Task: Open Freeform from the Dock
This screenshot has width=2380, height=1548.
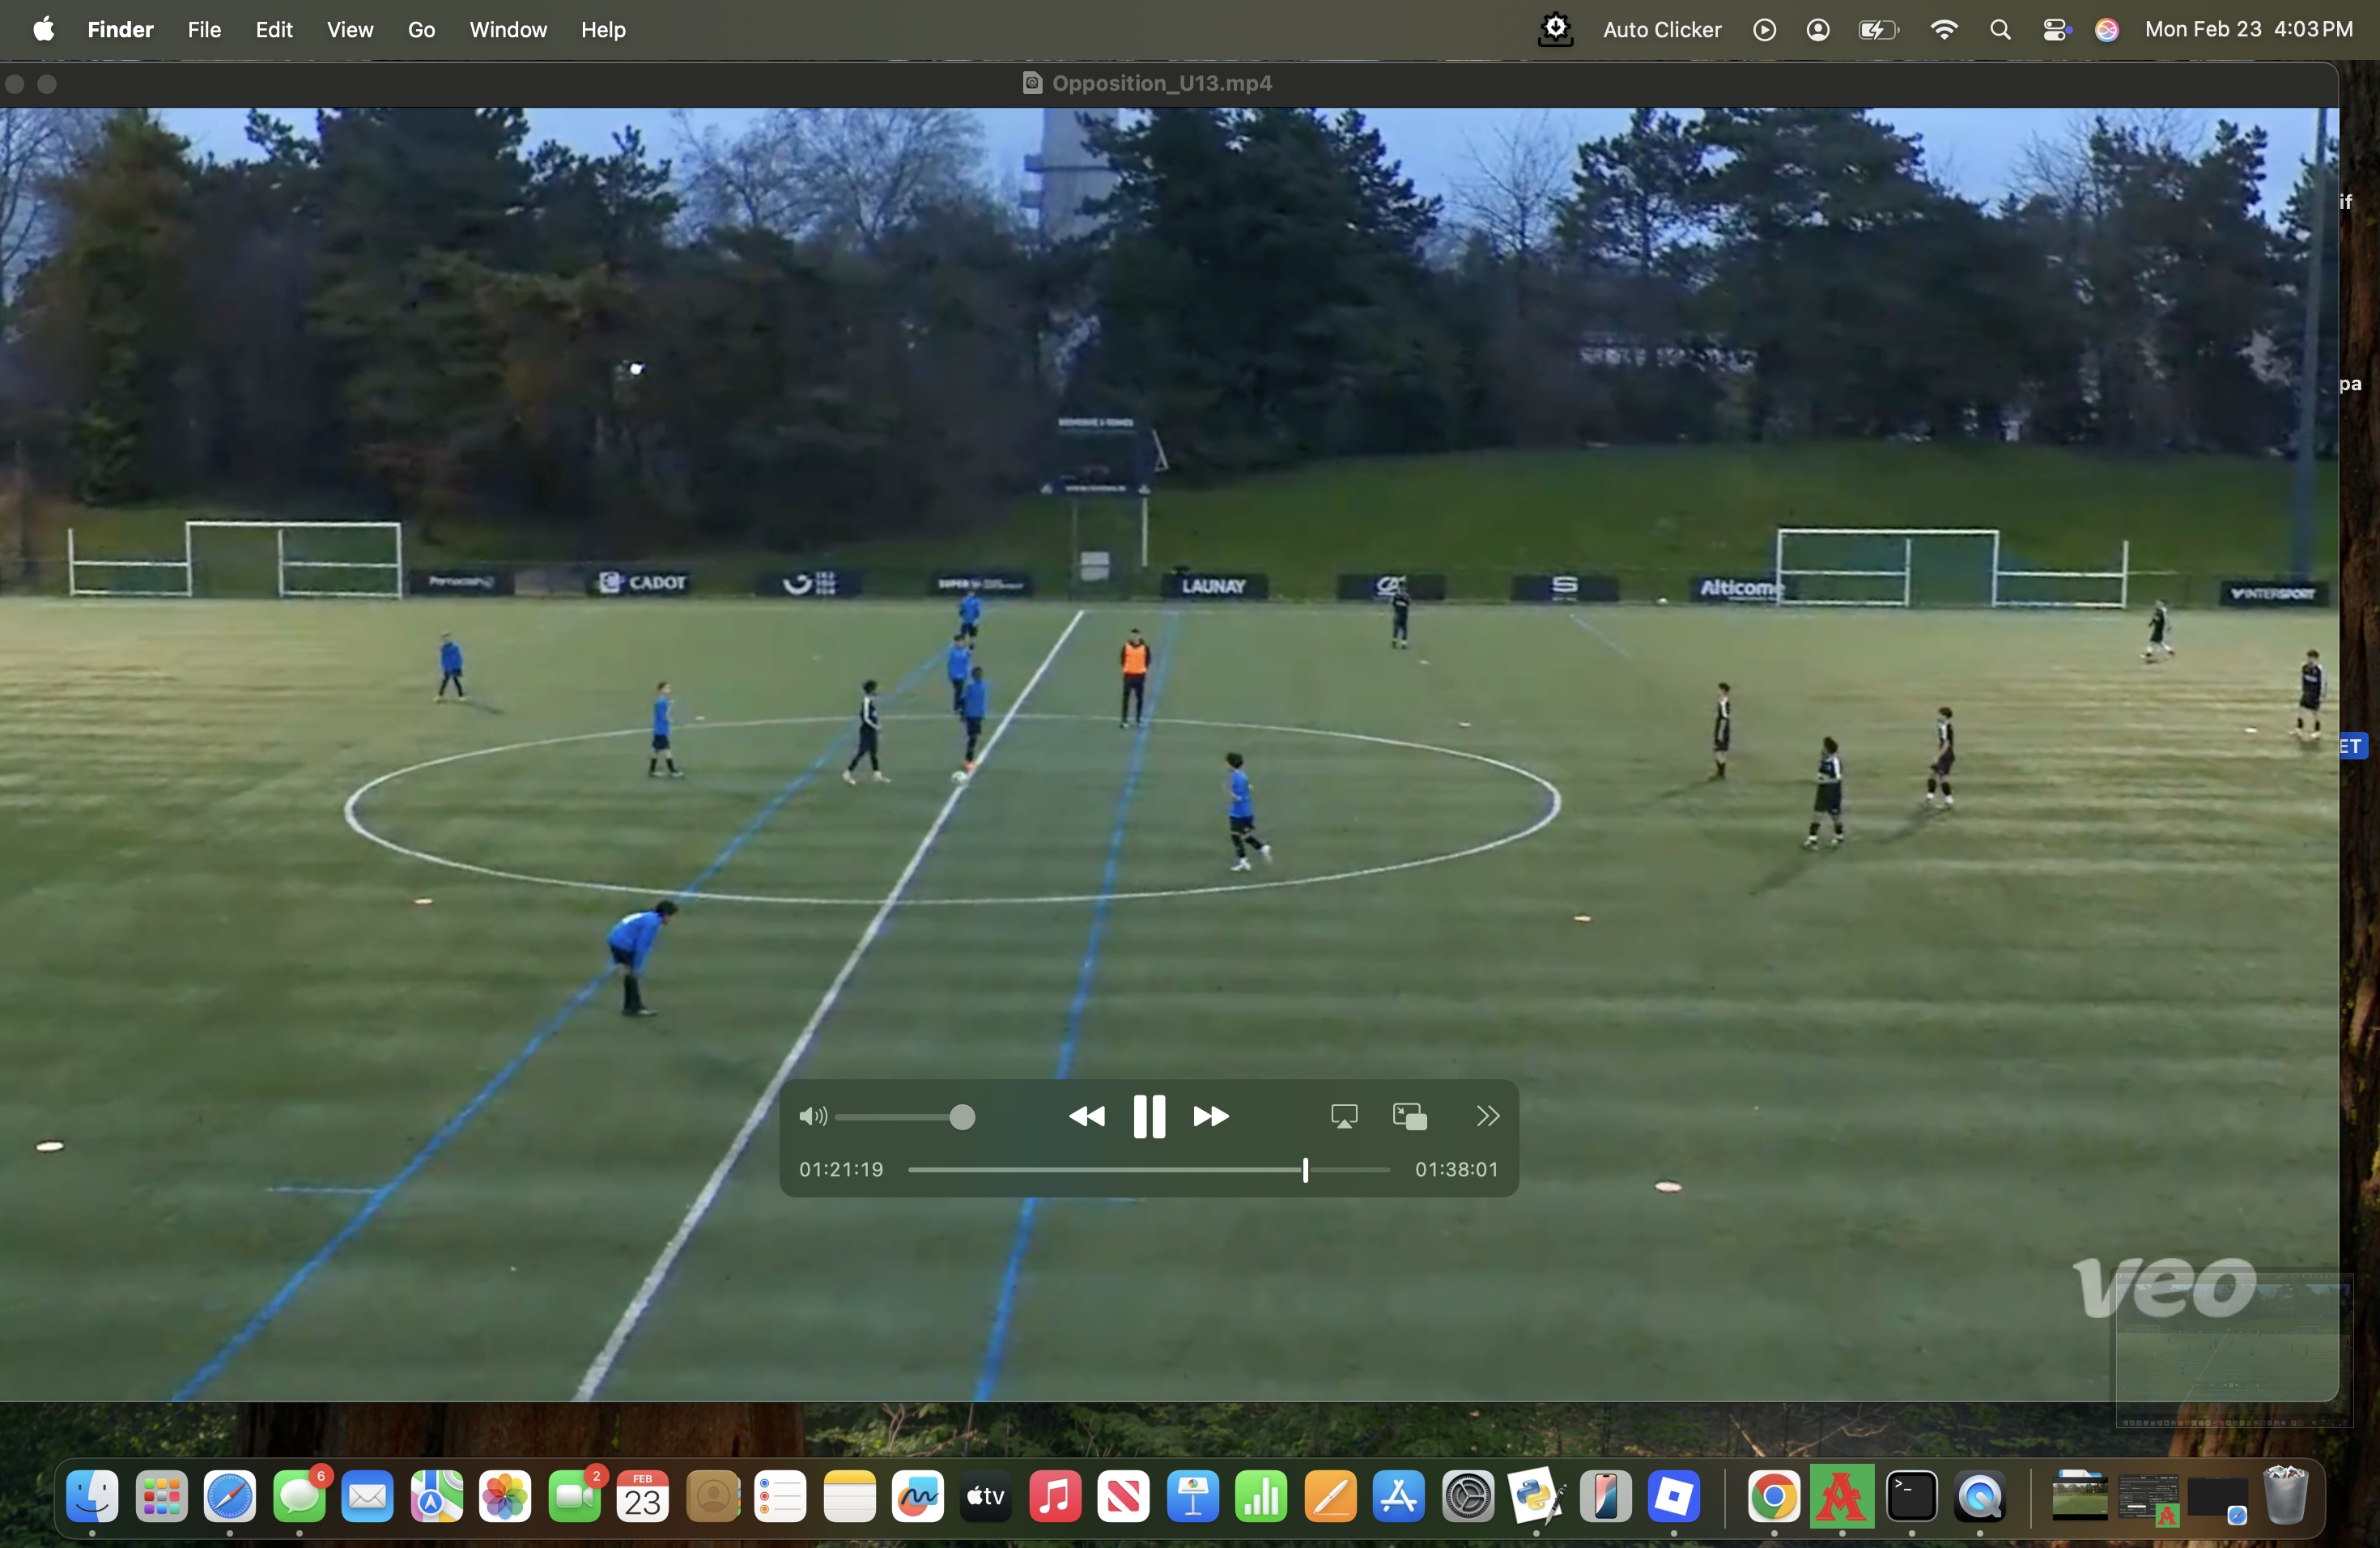Action: click(x=917, y=1496)
